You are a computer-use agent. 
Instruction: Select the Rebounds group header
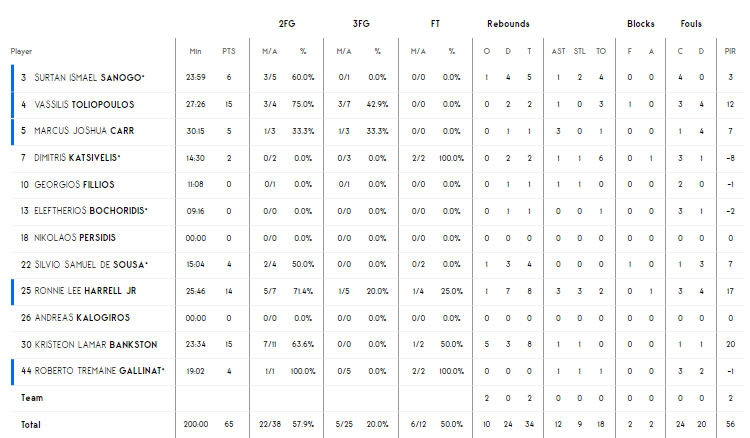pos(508,24)
